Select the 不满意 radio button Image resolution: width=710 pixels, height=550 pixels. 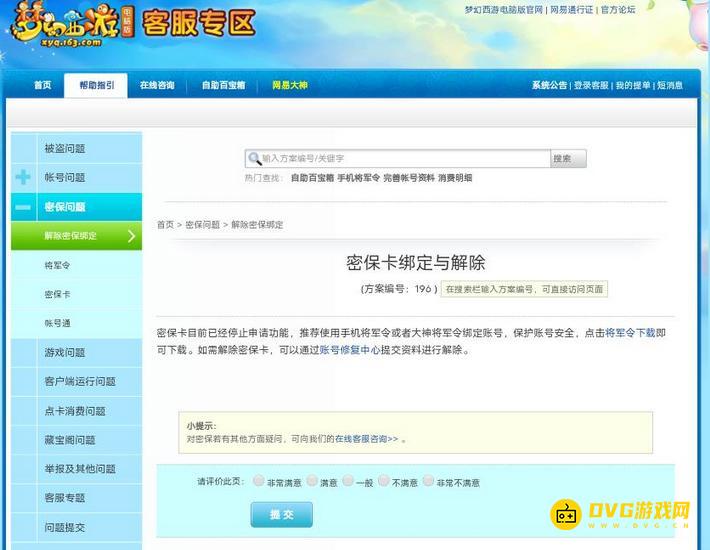(x=384, y=480)
